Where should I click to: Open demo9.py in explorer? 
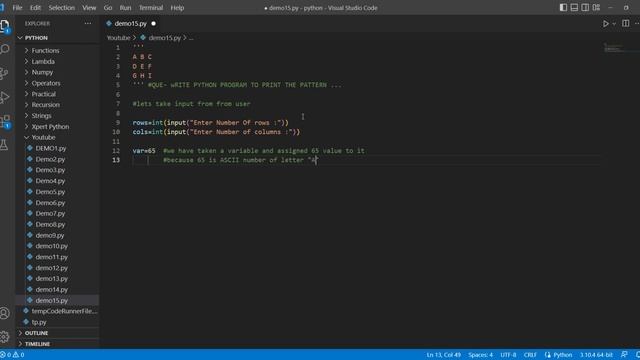click(x=50, y=236)
